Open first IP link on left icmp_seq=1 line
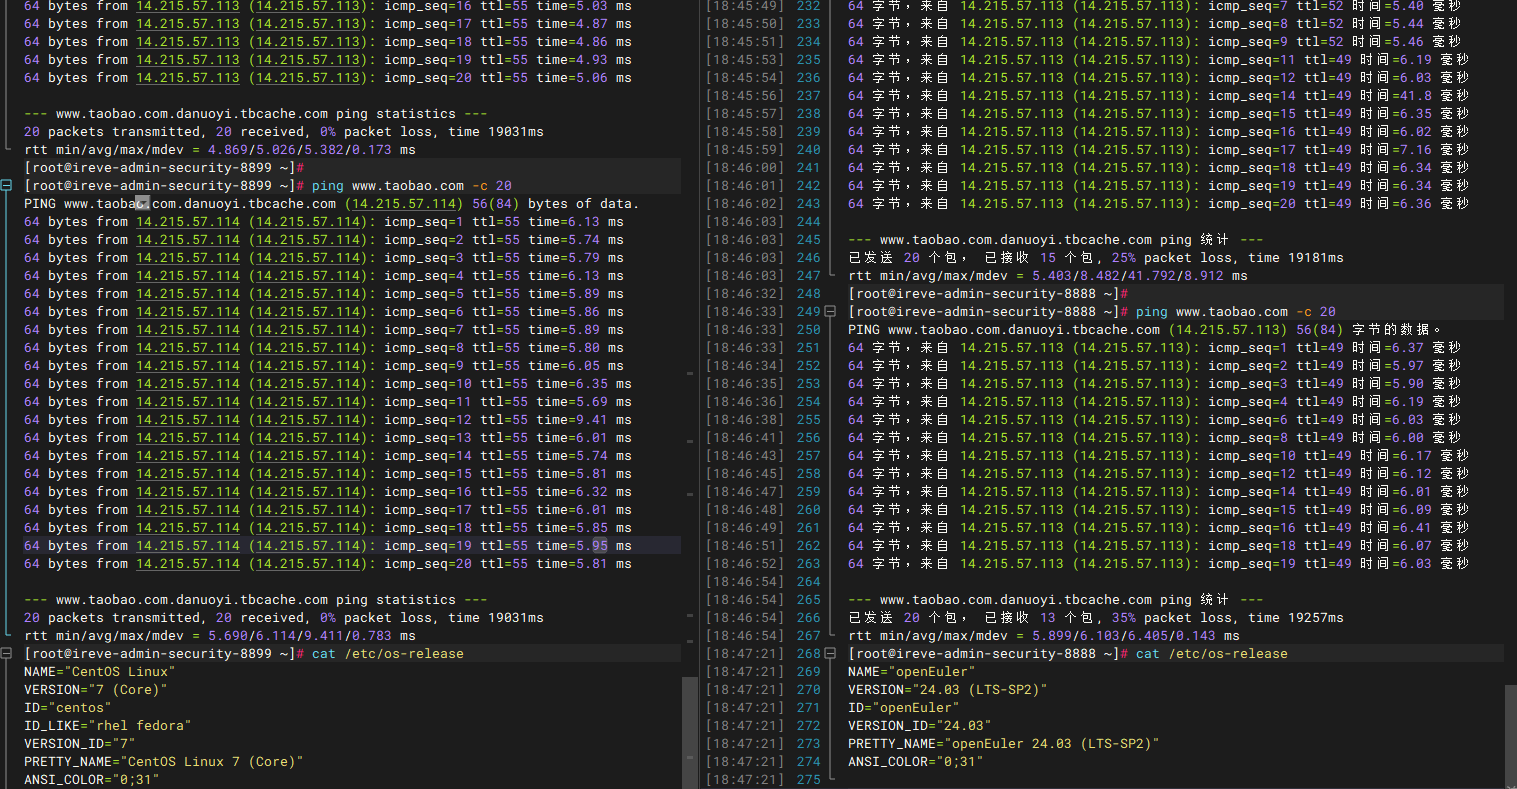 [x=188, y=222]
